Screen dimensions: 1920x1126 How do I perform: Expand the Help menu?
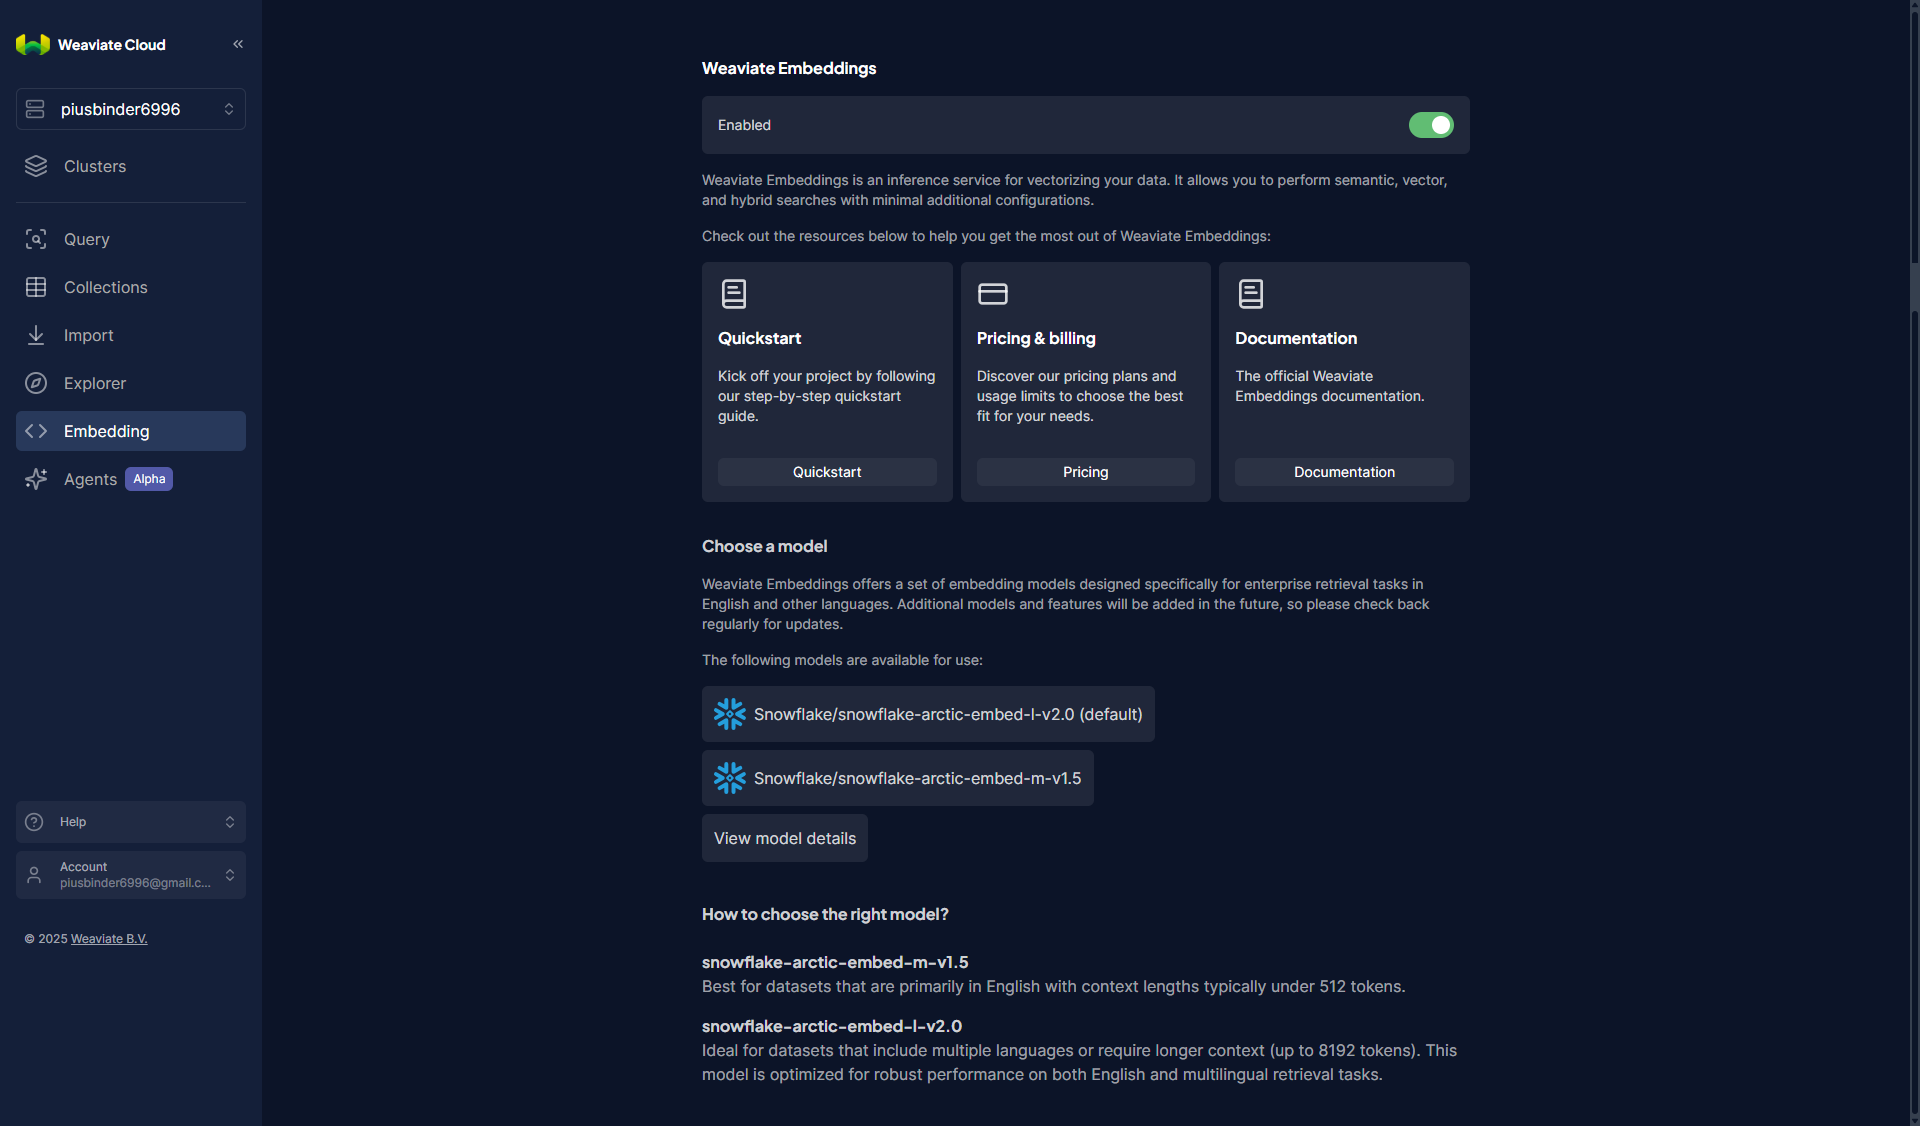click(131, 822)
